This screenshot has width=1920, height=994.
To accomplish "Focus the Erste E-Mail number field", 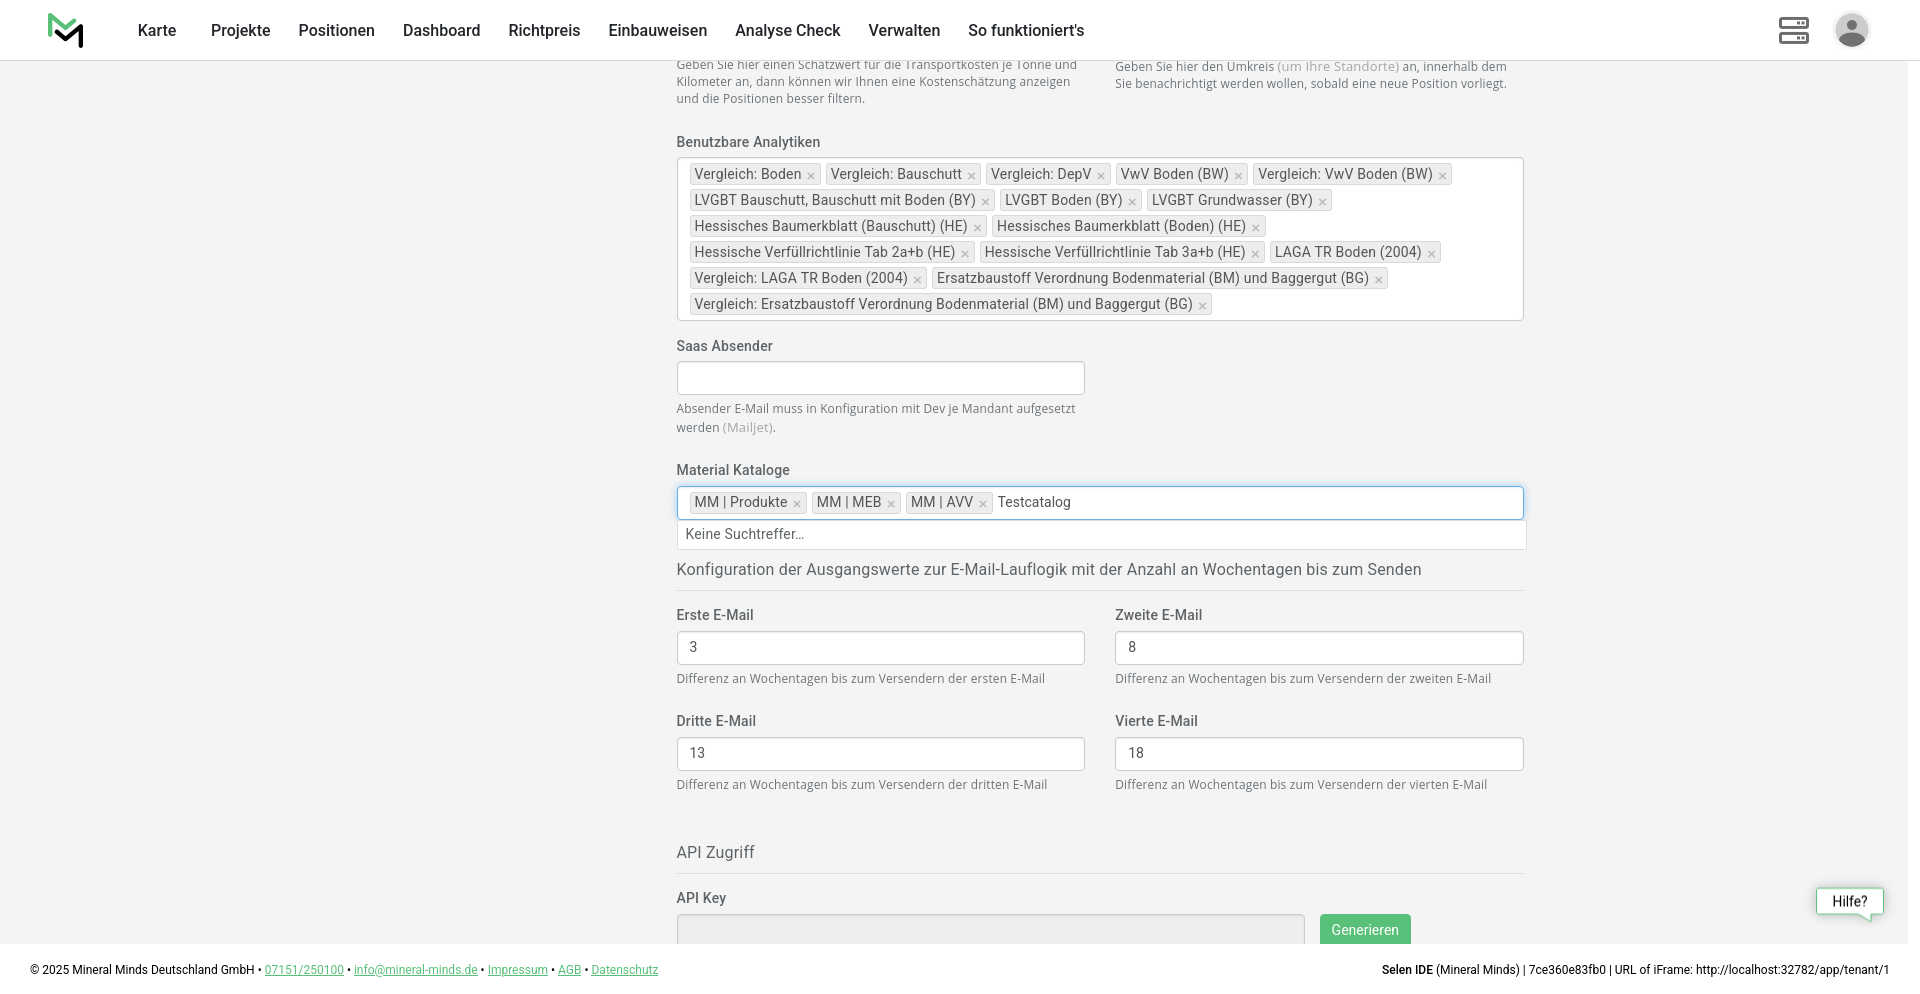I will [880, 648].
